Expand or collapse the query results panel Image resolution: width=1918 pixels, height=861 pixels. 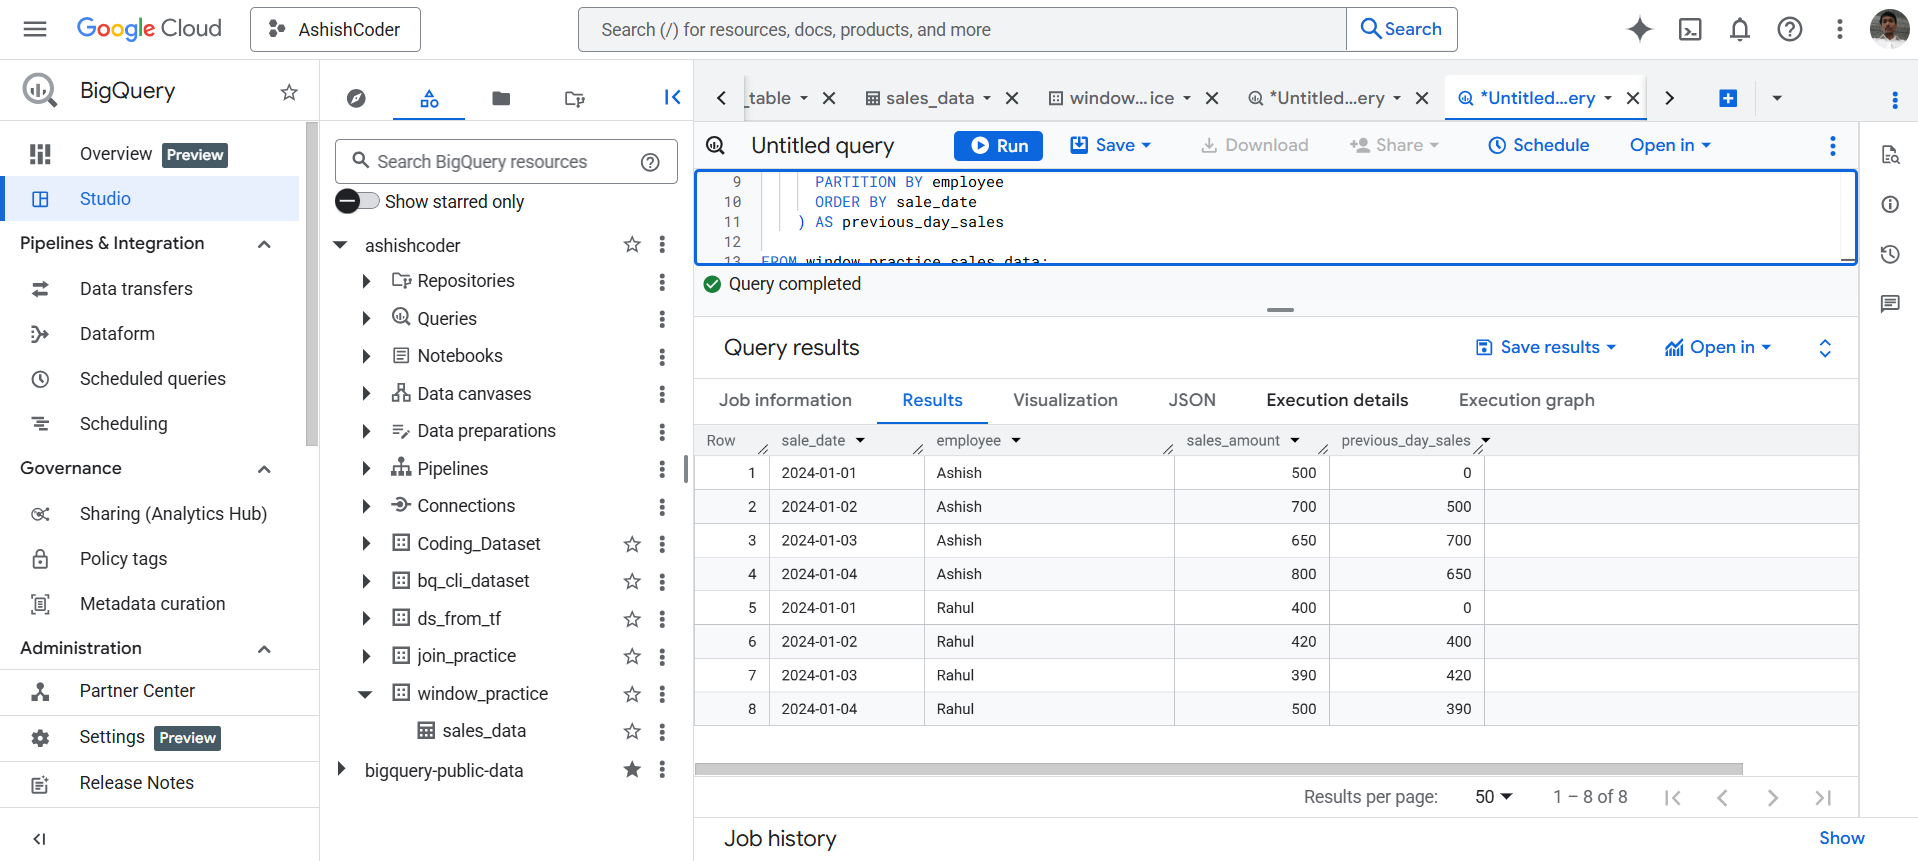click(x=1825, y=348)
